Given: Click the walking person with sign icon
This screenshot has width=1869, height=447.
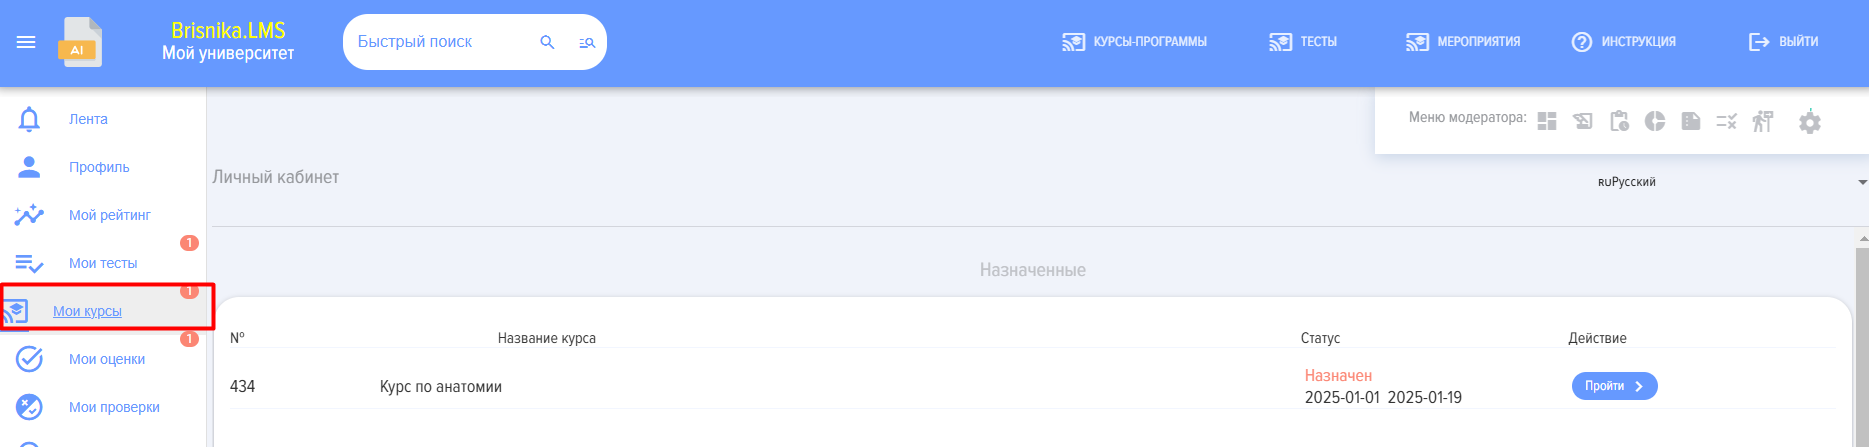Looking at the screenshot, I should [x=1763, y=121].
